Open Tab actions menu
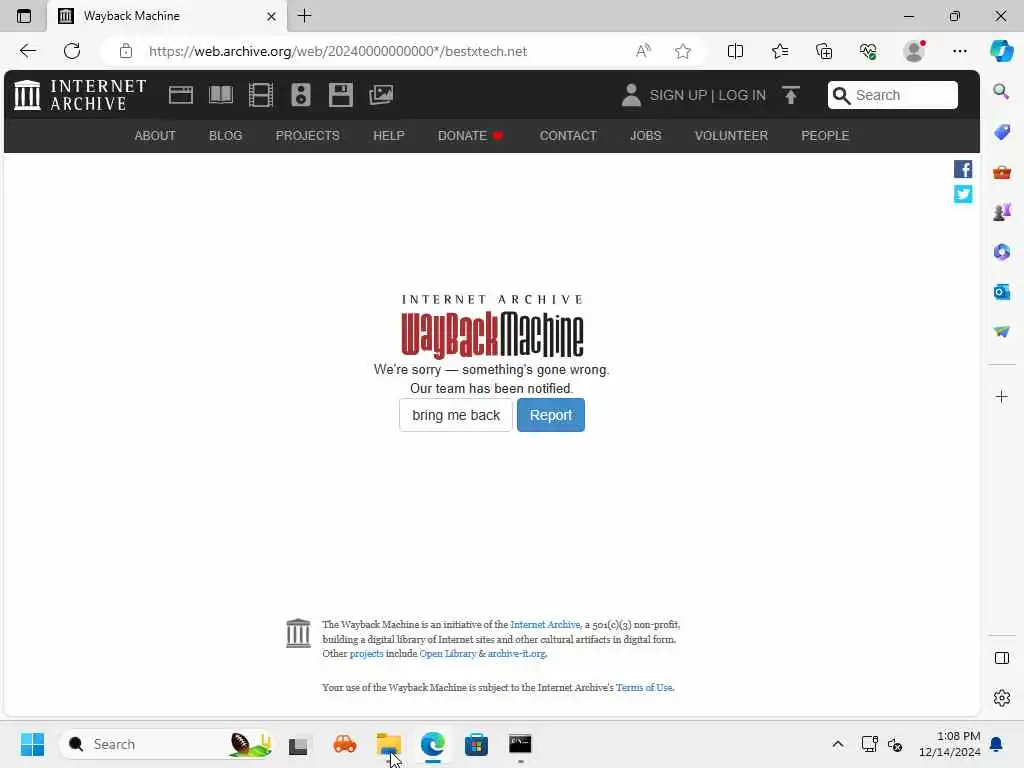 pos(24,16)
